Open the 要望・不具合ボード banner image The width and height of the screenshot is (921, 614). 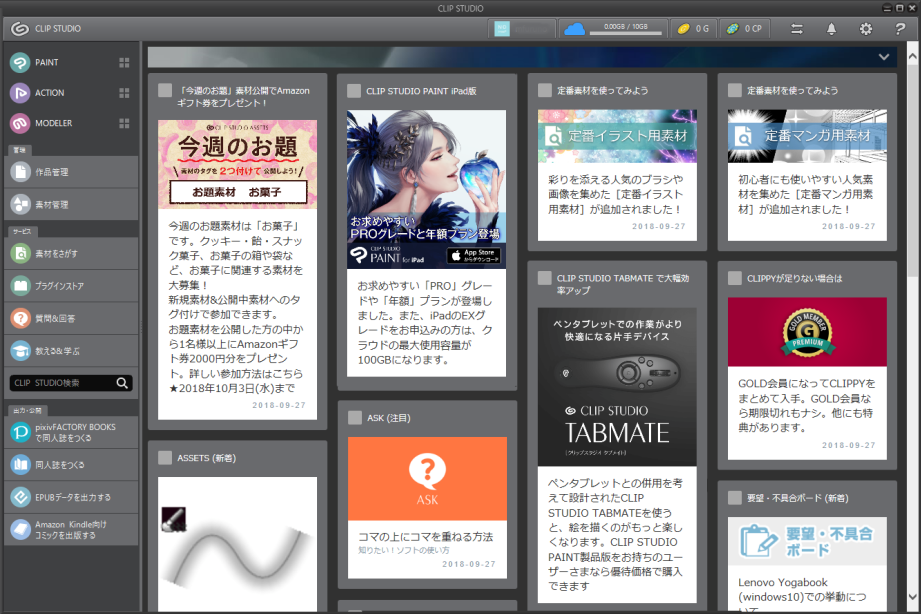(807, 541)
